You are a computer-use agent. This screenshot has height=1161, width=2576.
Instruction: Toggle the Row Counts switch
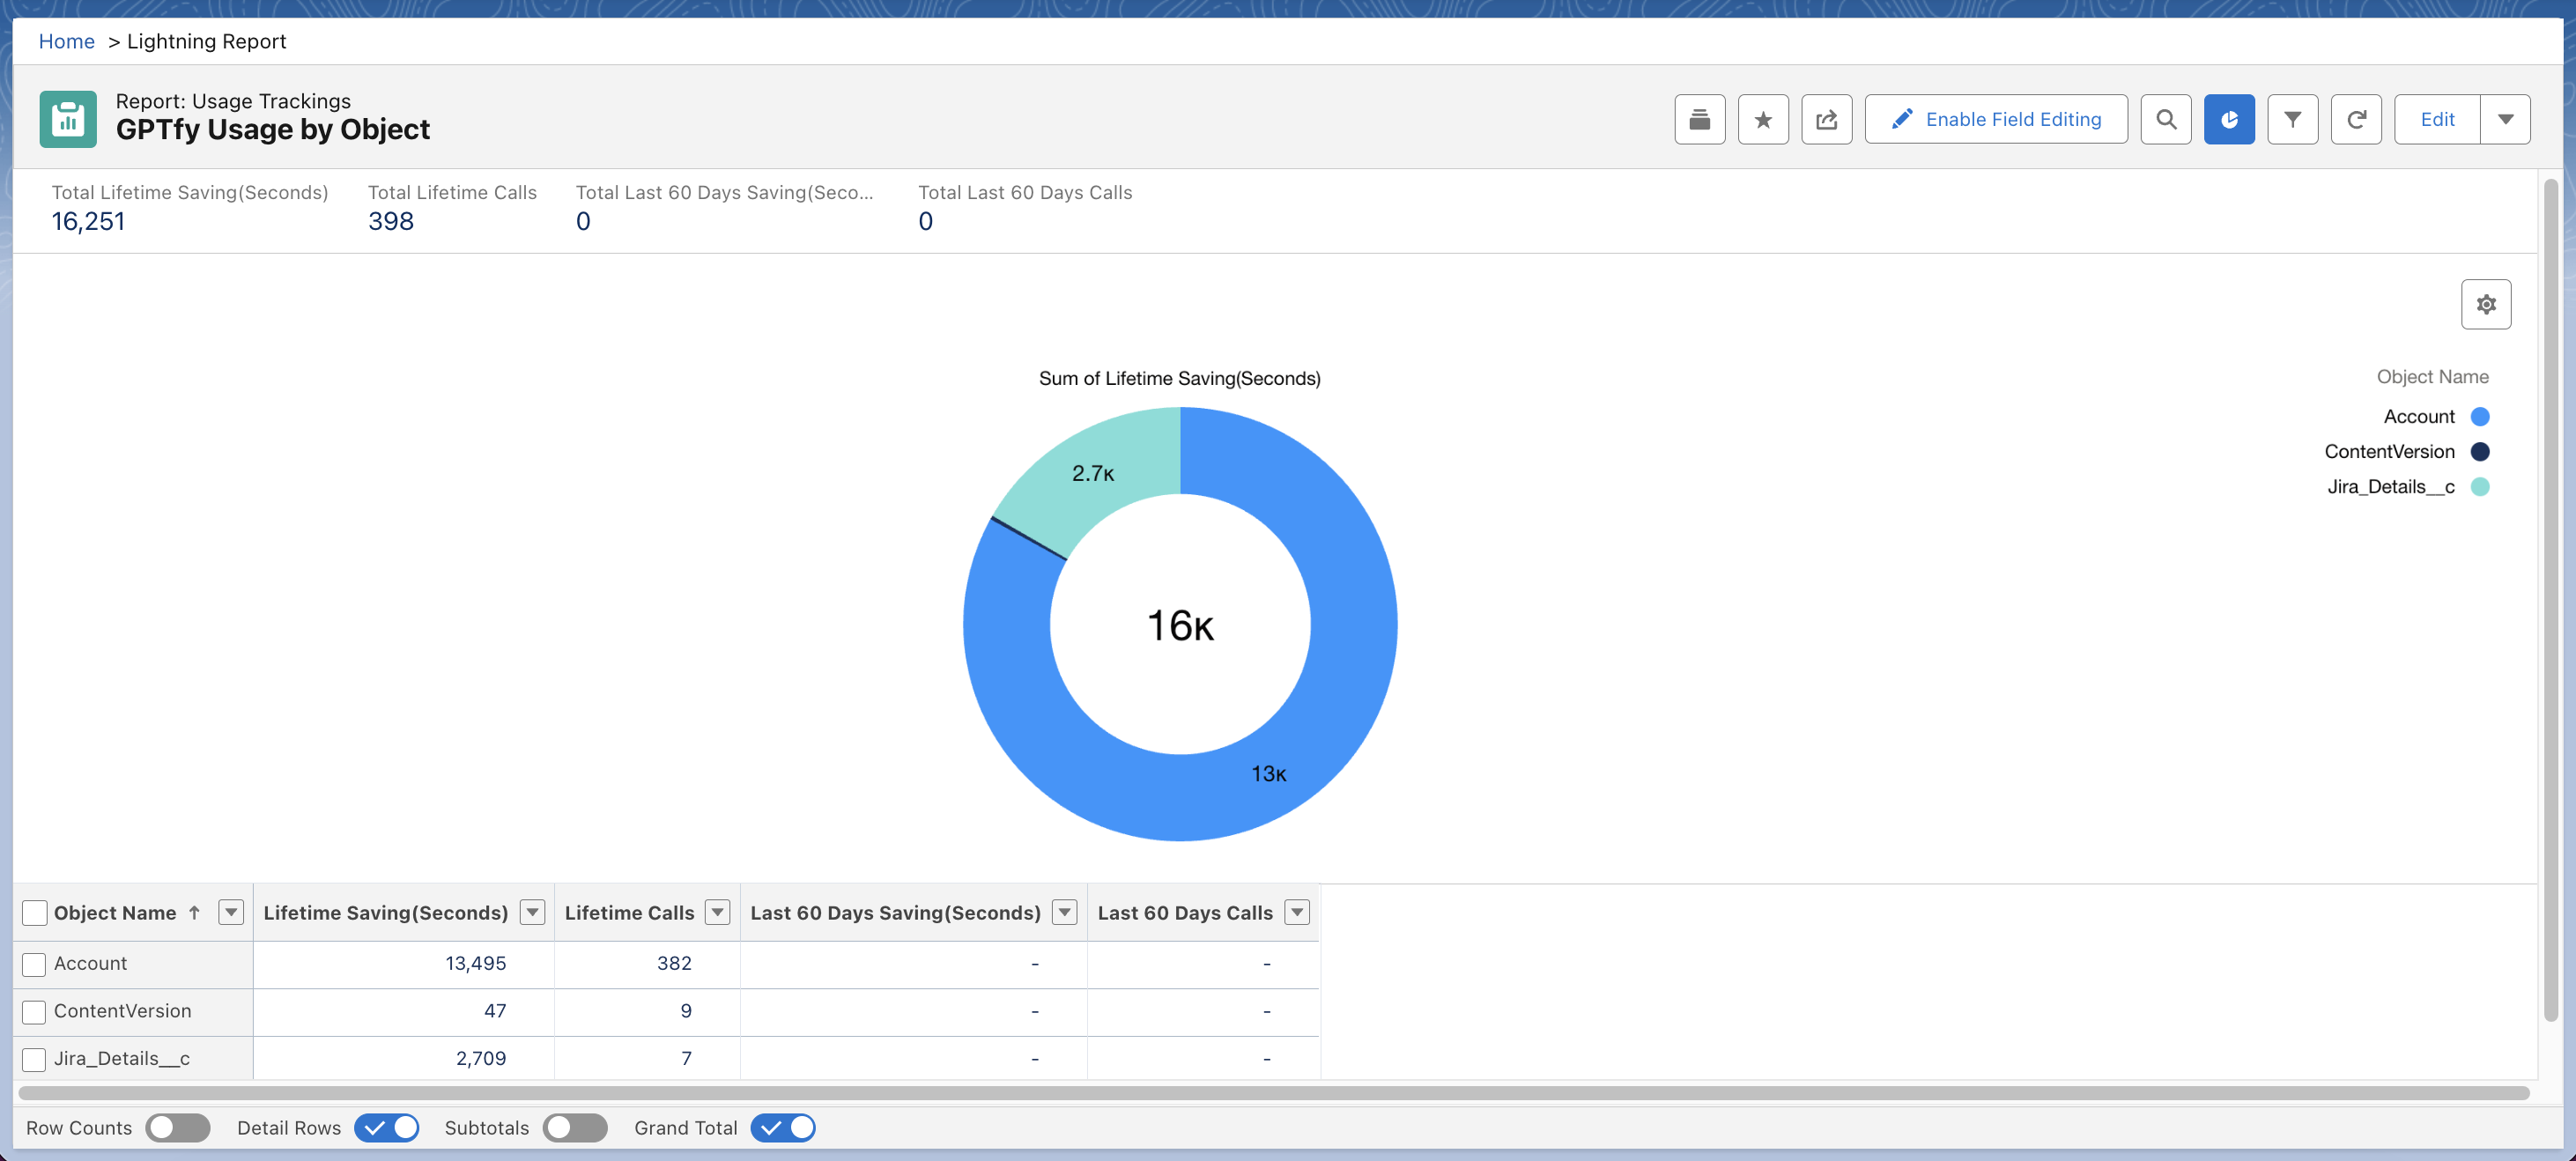(177, 1128)
